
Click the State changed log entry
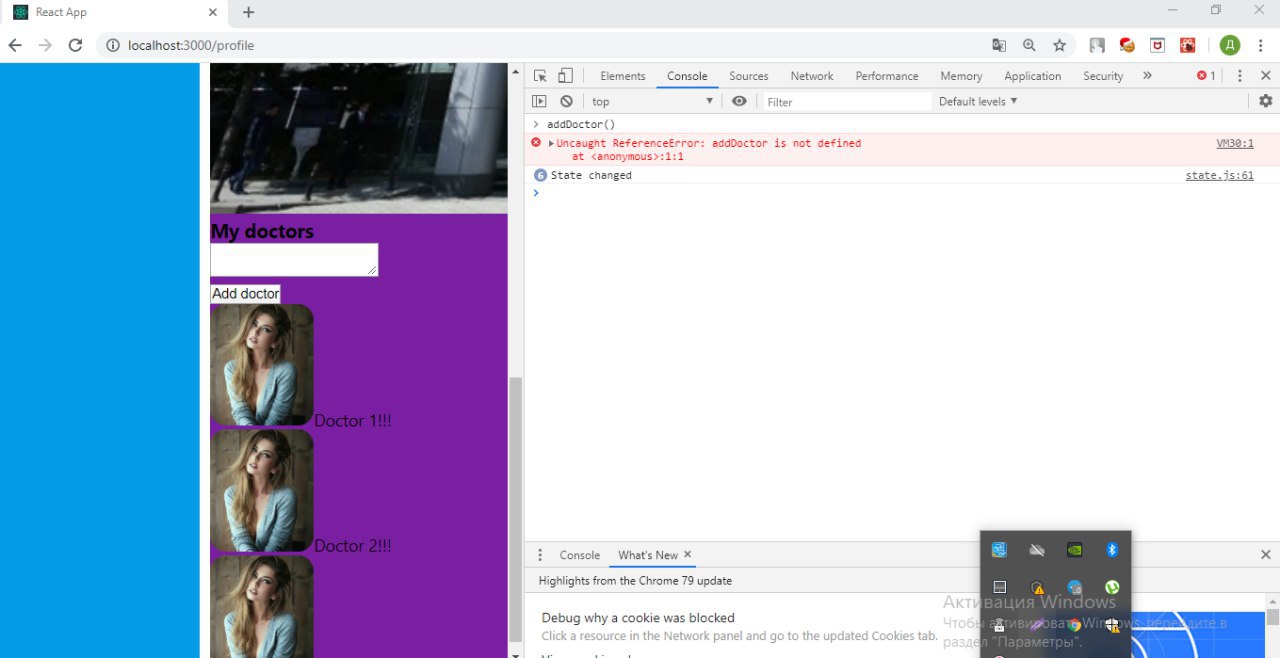coord(591,175)
